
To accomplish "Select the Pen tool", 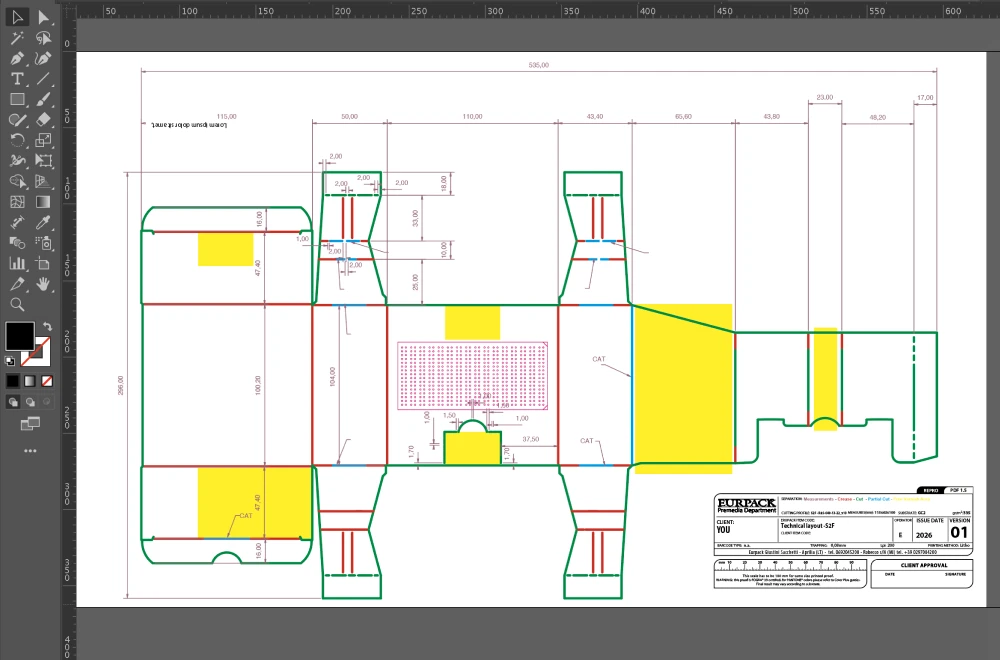I will coord(17,59).
